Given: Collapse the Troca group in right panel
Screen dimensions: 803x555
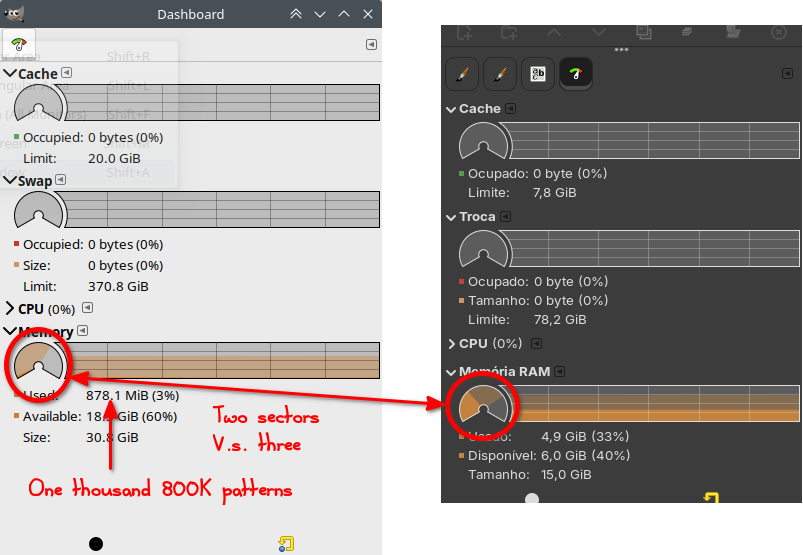Looking at the screenshot, I should pos(451,217).
